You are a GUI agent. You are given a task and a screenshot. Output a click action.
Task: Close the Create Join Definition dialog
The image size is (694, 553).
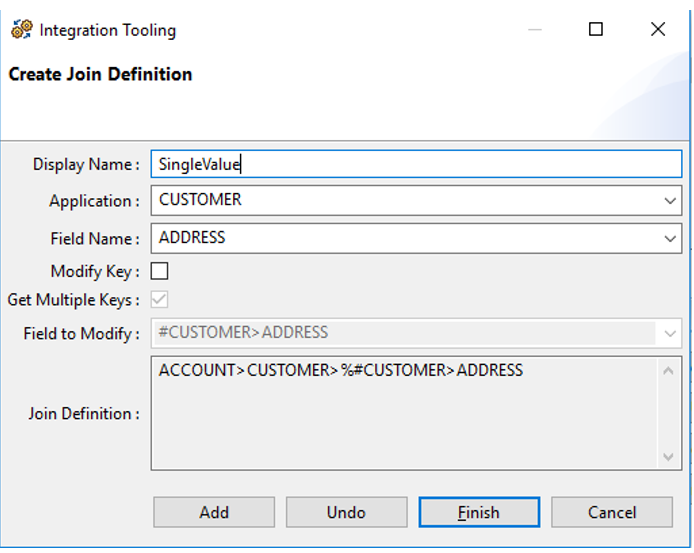[658, 30]
